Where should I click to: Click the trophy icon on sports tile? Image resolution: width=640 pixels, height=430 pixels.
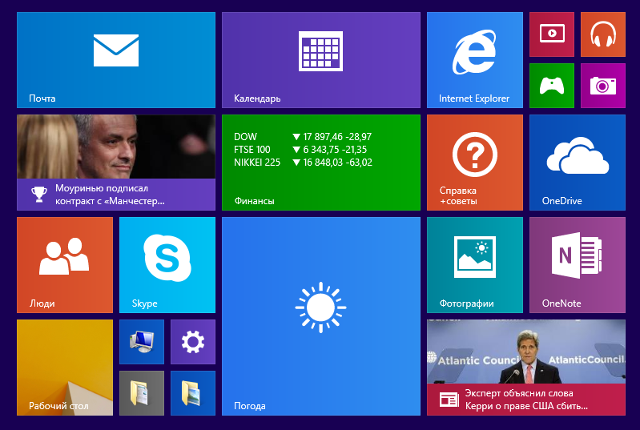(39, 194)
